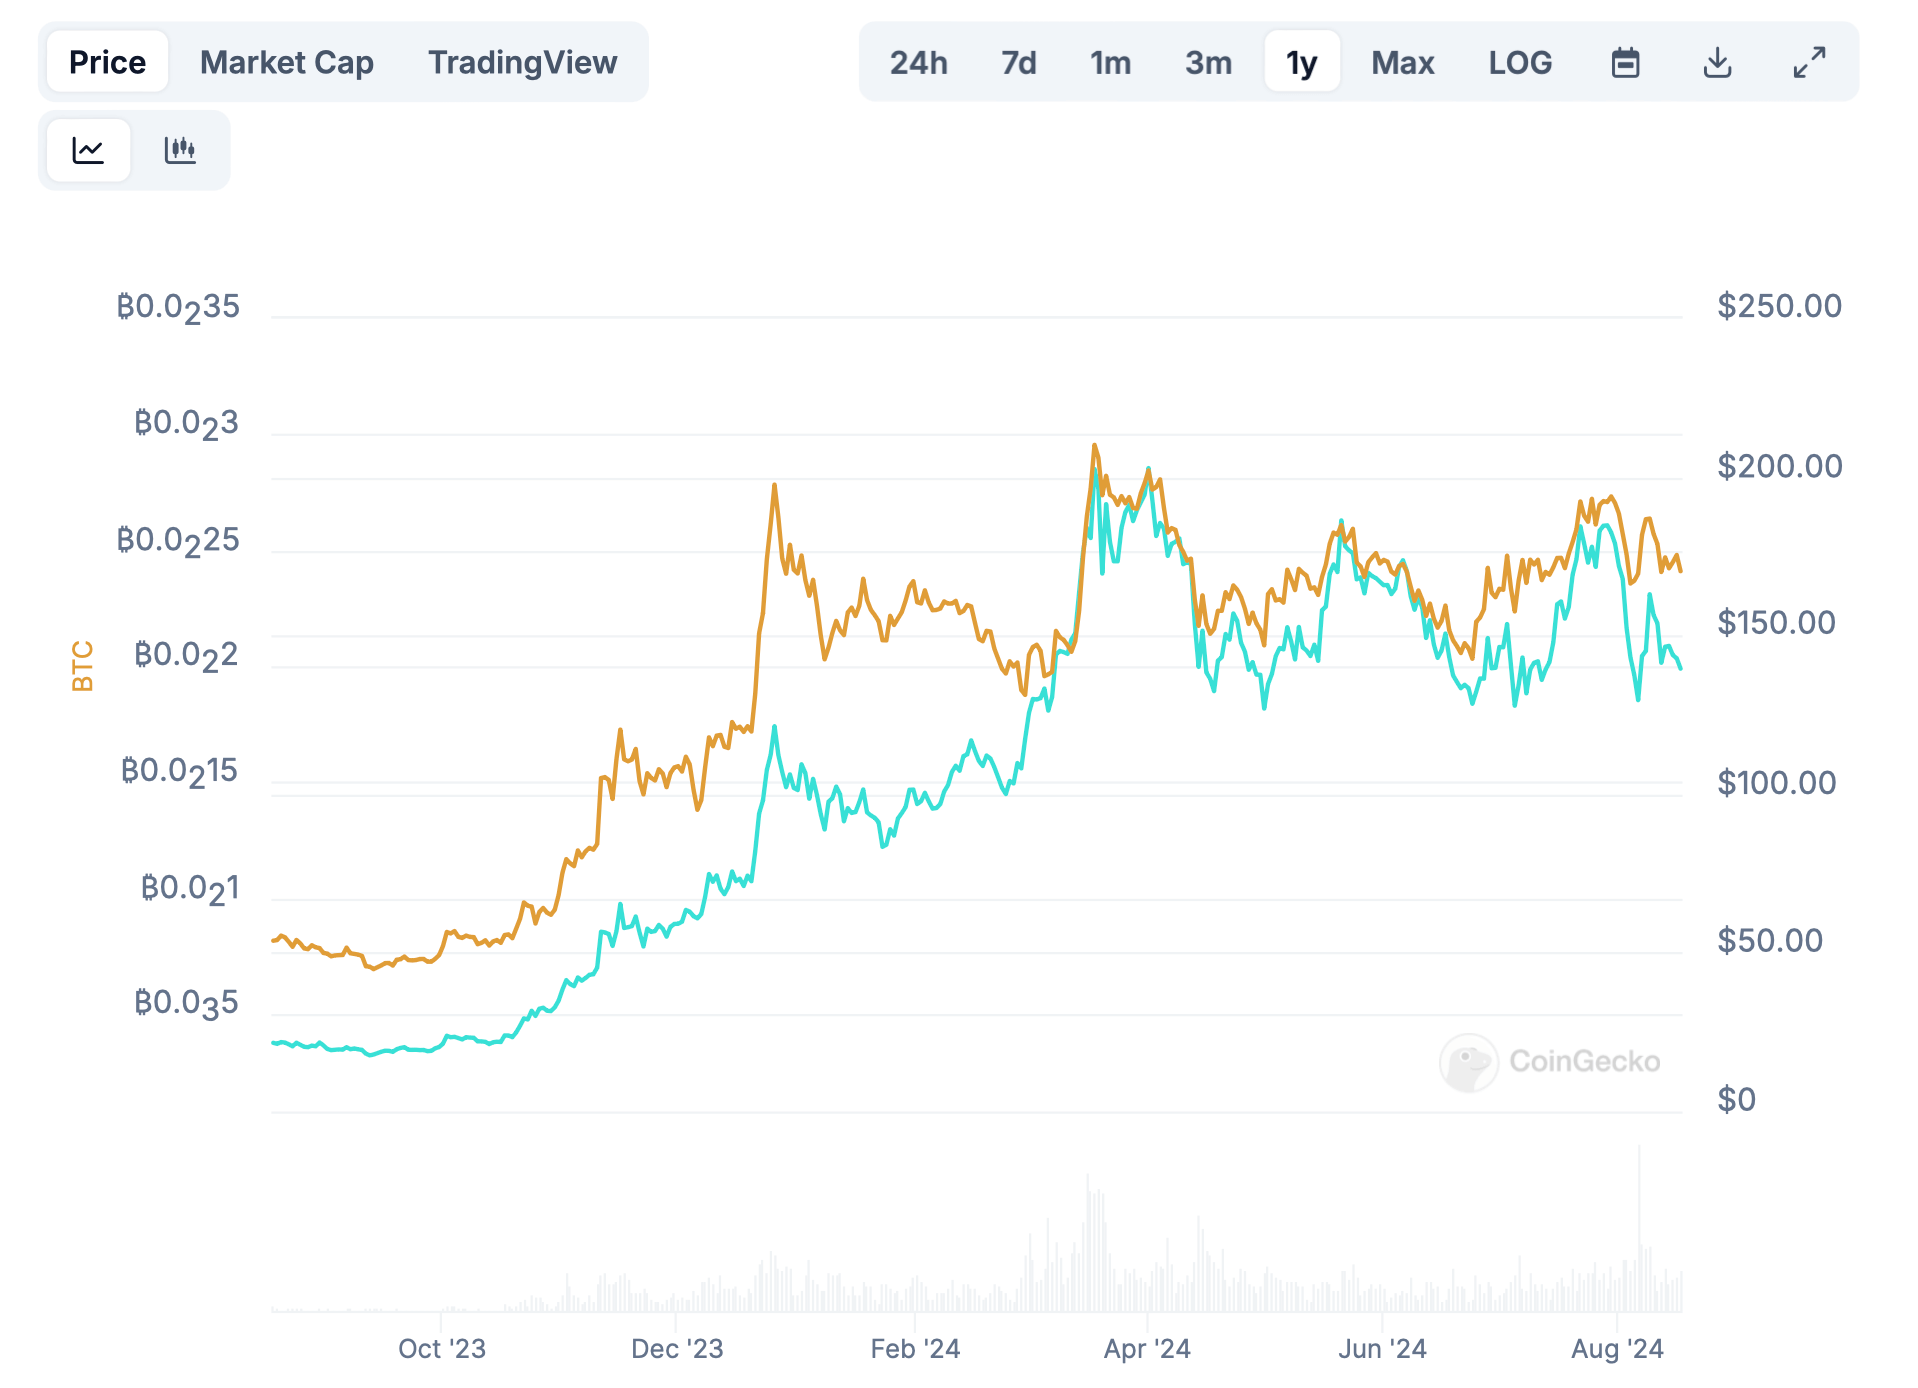This screenshot has width=1918, height=1388.
Task: Click the ₿0.0₂35 BTC axis label
Action: (178, 307)
